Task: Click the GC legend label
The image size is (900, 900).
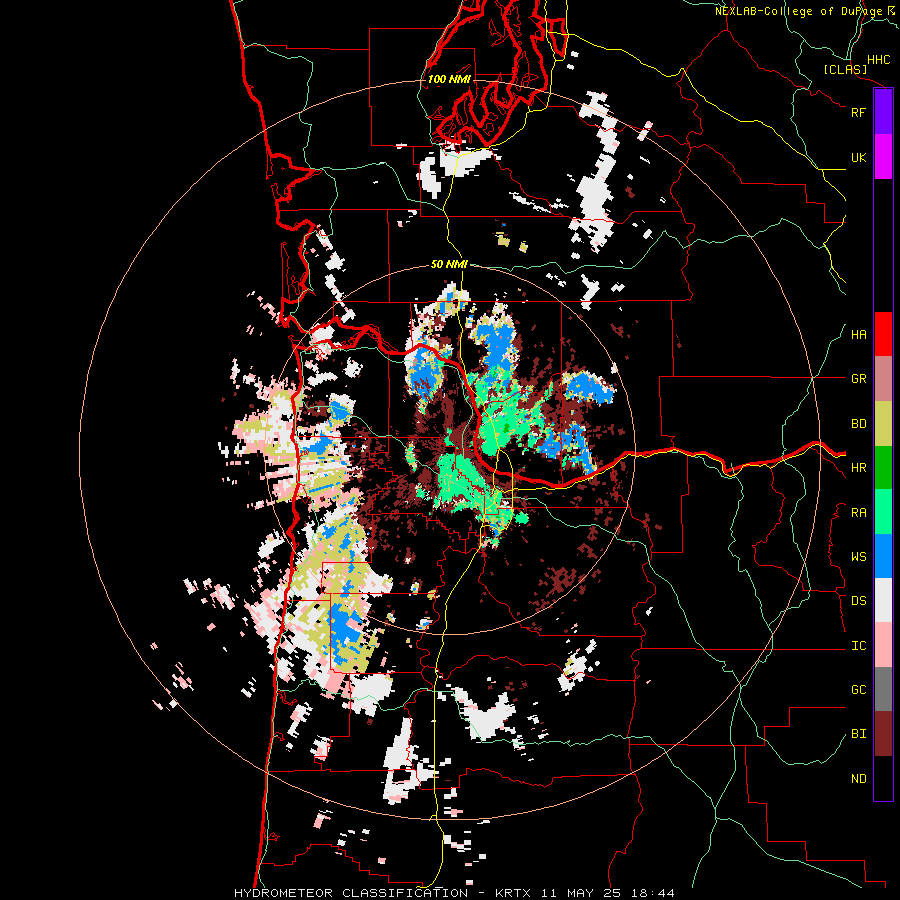Action: click(x=858, y=690)
